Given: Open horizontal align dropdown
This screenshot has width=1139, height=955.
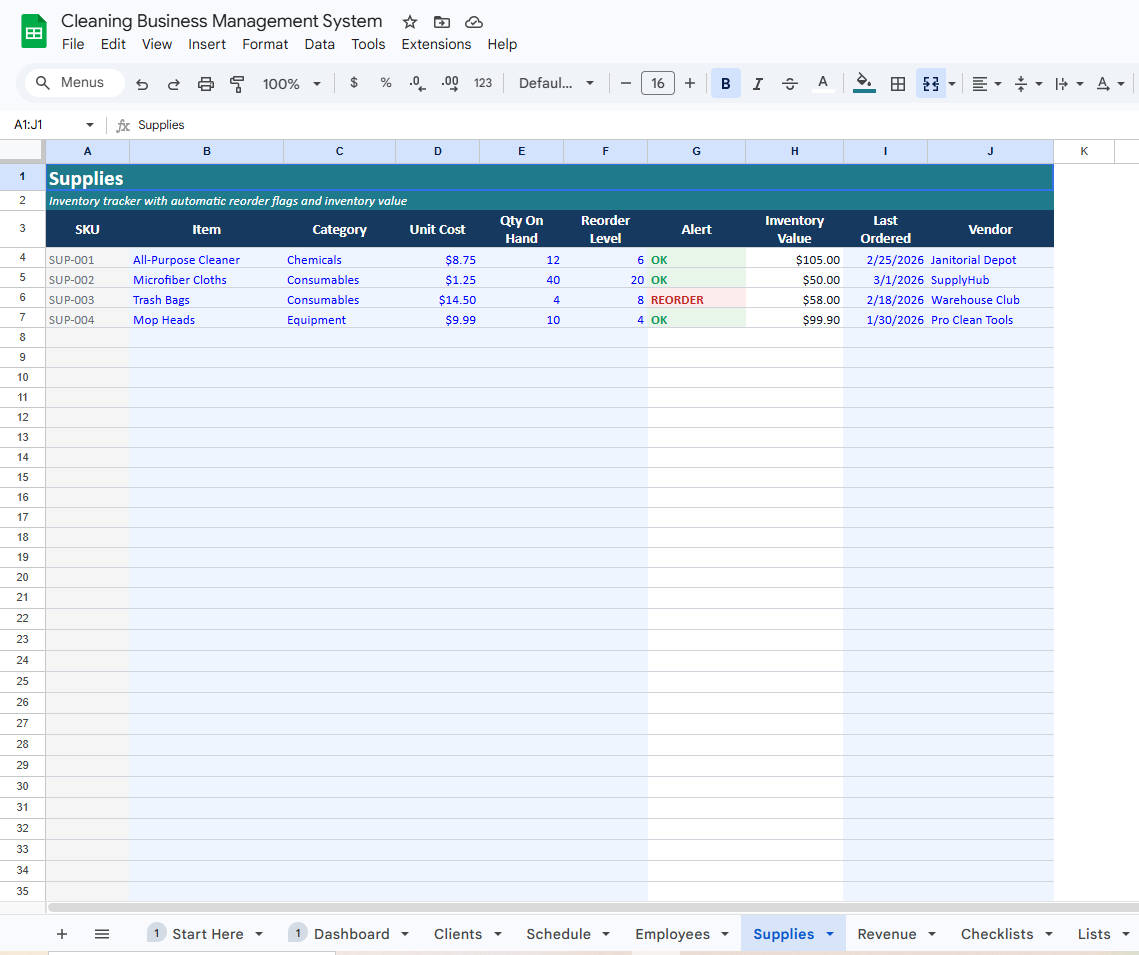Looking at the screenshot, I should [986, 84].
